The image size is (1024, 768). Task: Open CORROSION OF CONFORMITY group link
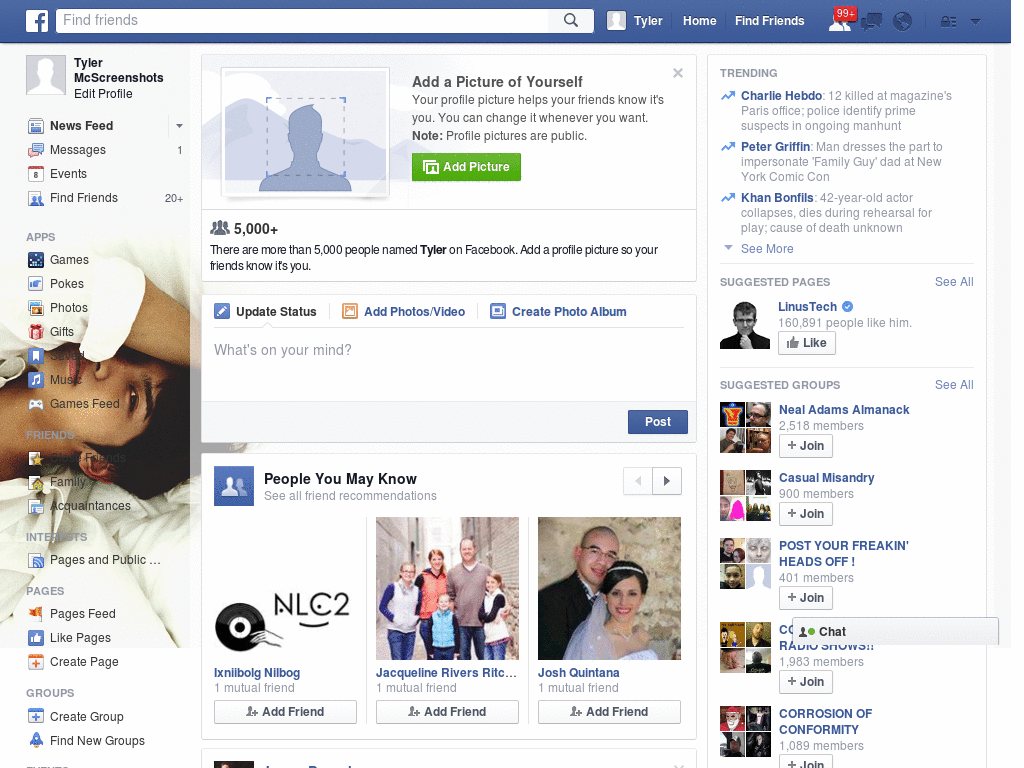coord(825,722)
